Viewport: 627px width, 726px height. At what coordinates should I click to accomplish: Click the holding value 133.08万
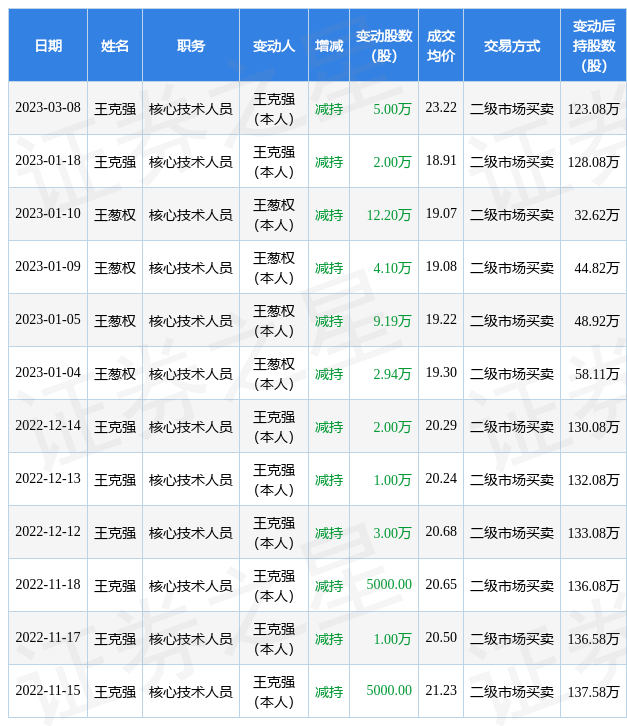click(x=593, y=533)
